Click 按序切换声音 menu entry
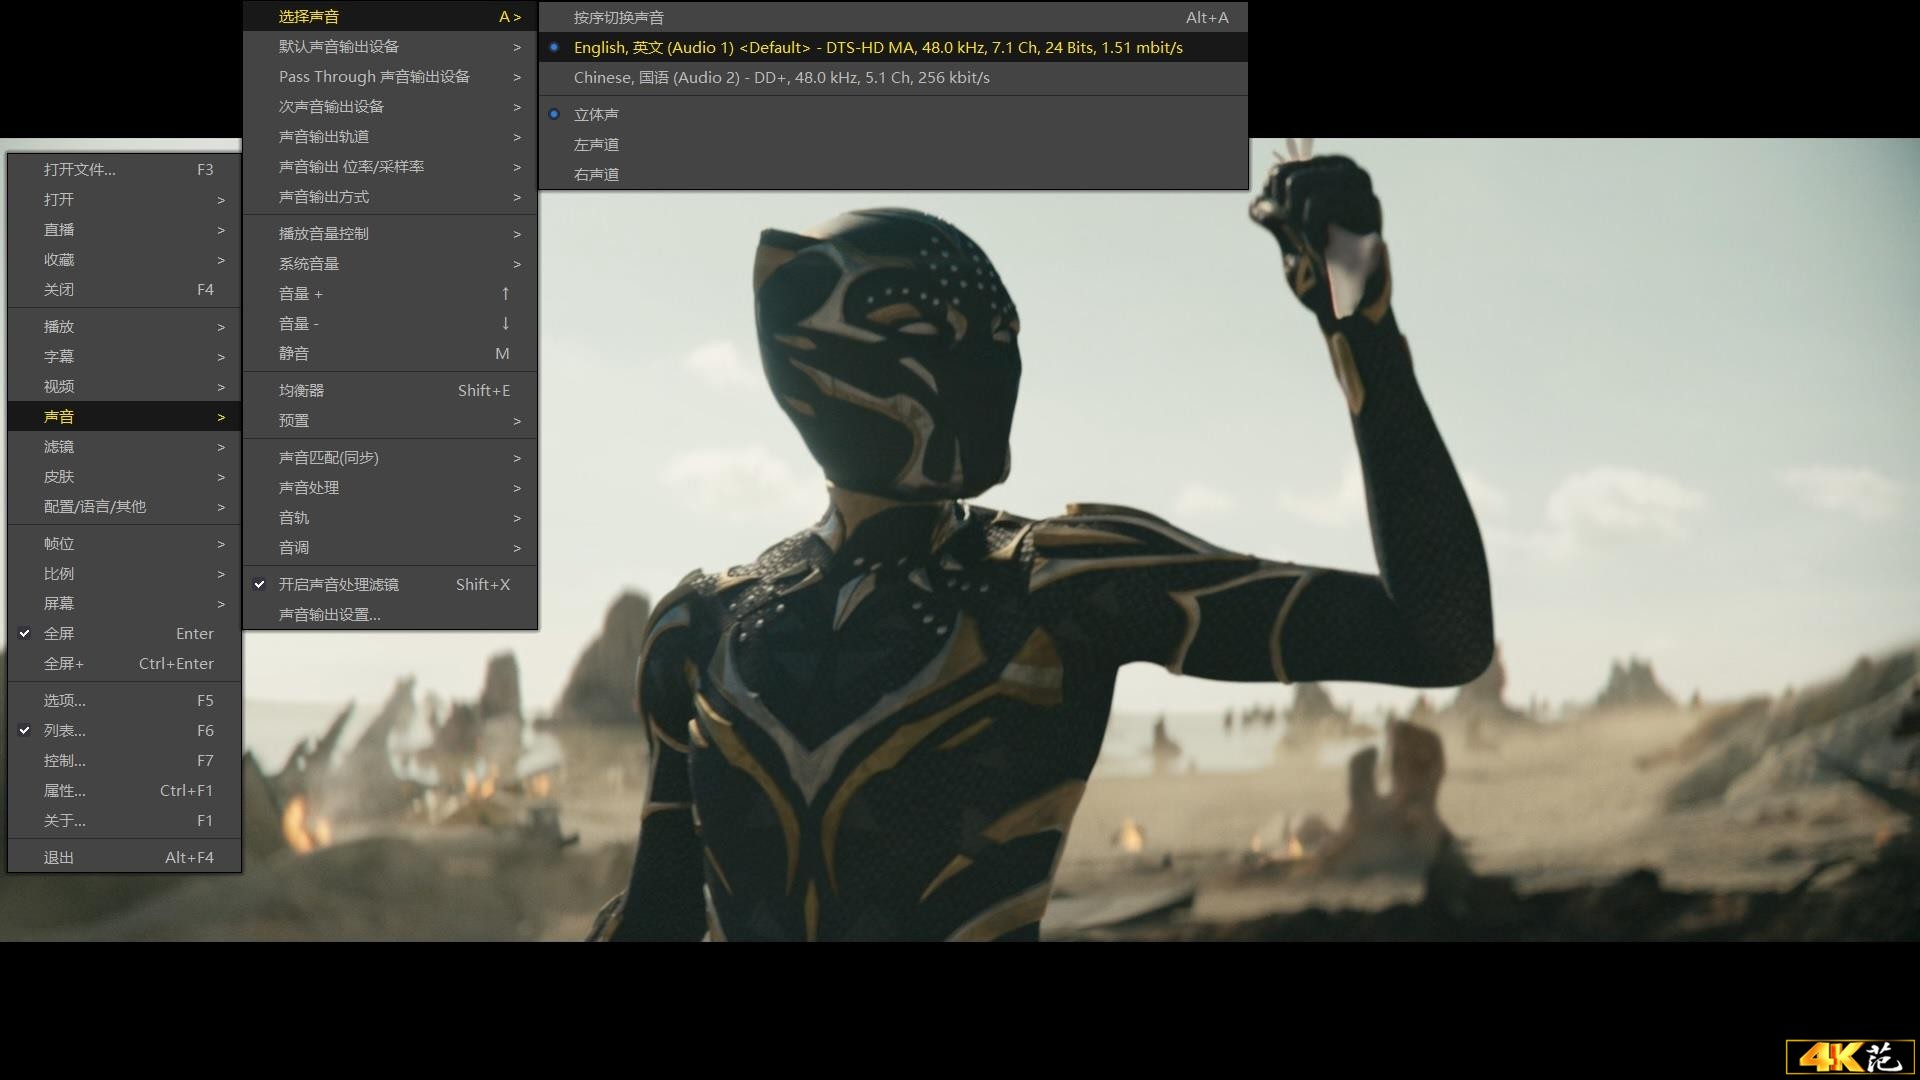 coord(893,17)
